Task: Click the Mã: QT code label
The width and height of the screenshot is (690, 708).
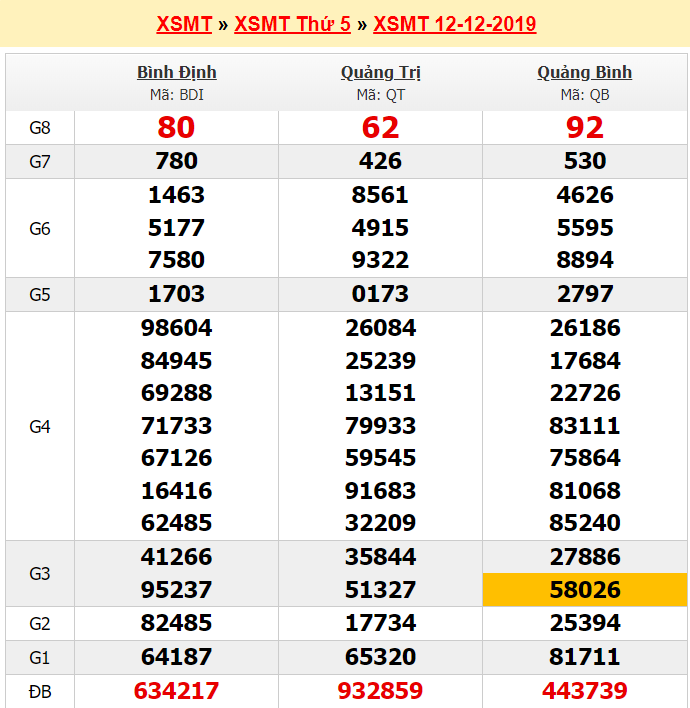Action: click(x=381, y=95)
